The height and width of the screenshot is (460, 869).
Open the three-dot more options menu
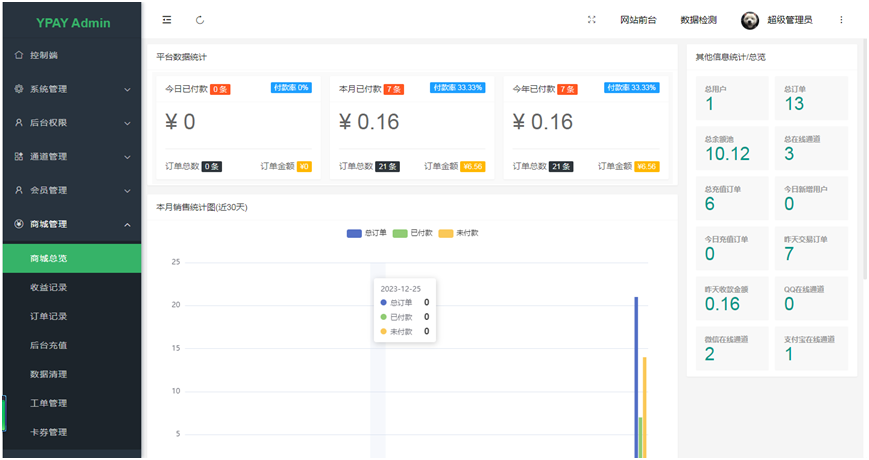tap(841, 20)
